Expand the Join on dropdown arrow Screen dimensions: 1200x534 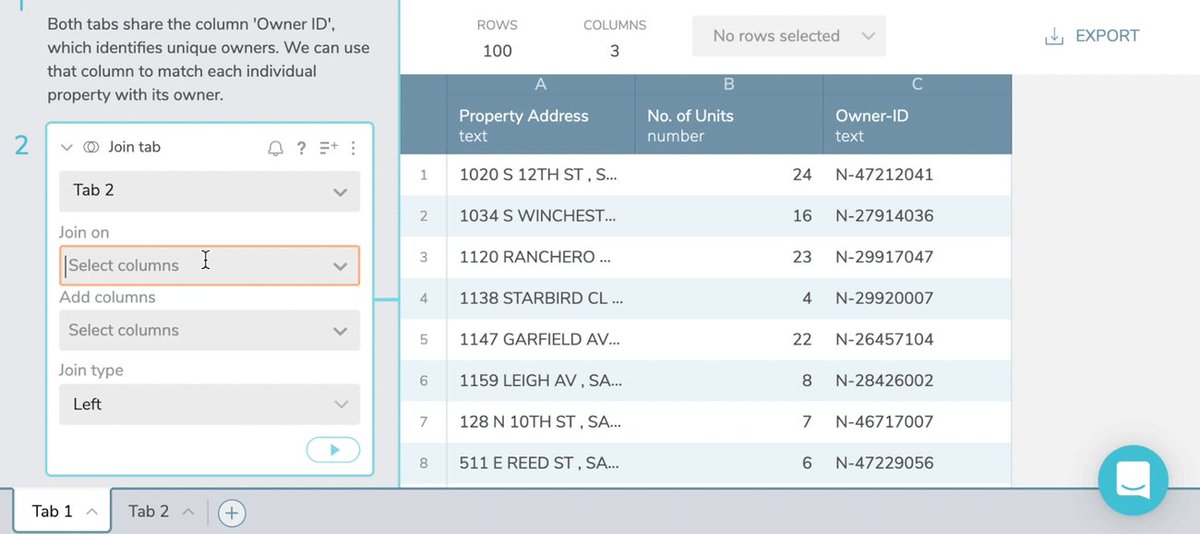click(x=340, y=266)
